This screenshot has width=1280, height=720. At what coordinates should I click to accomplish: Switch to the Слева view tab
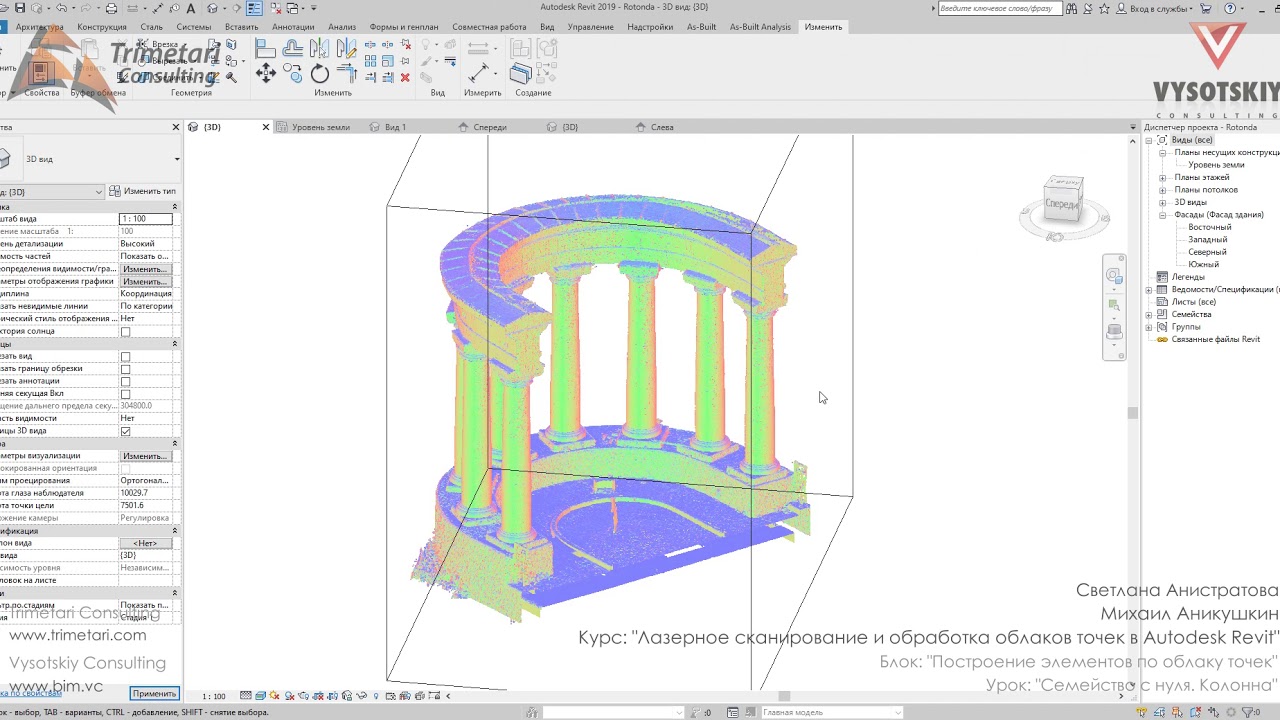pyautogui.click(x=662, y=127)
